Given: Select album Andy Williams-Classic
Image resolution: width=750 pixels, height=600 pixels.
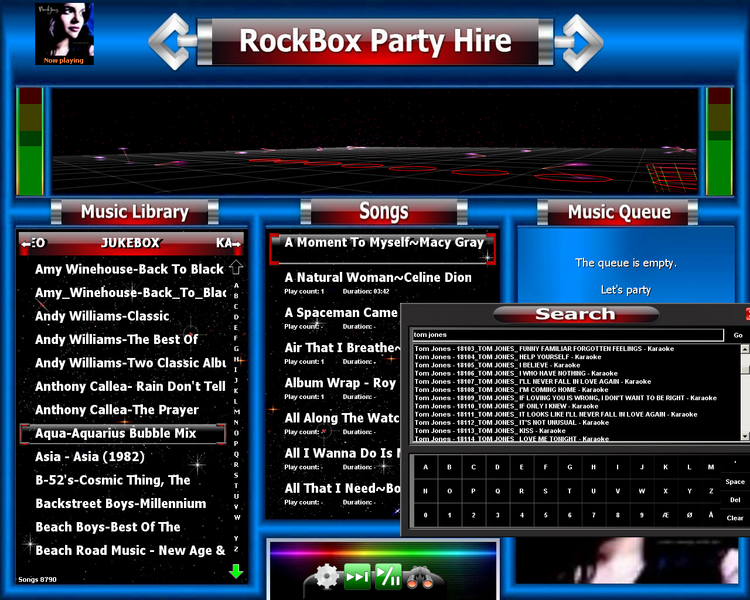Looking at the screenshot, I should coord(102,316).
